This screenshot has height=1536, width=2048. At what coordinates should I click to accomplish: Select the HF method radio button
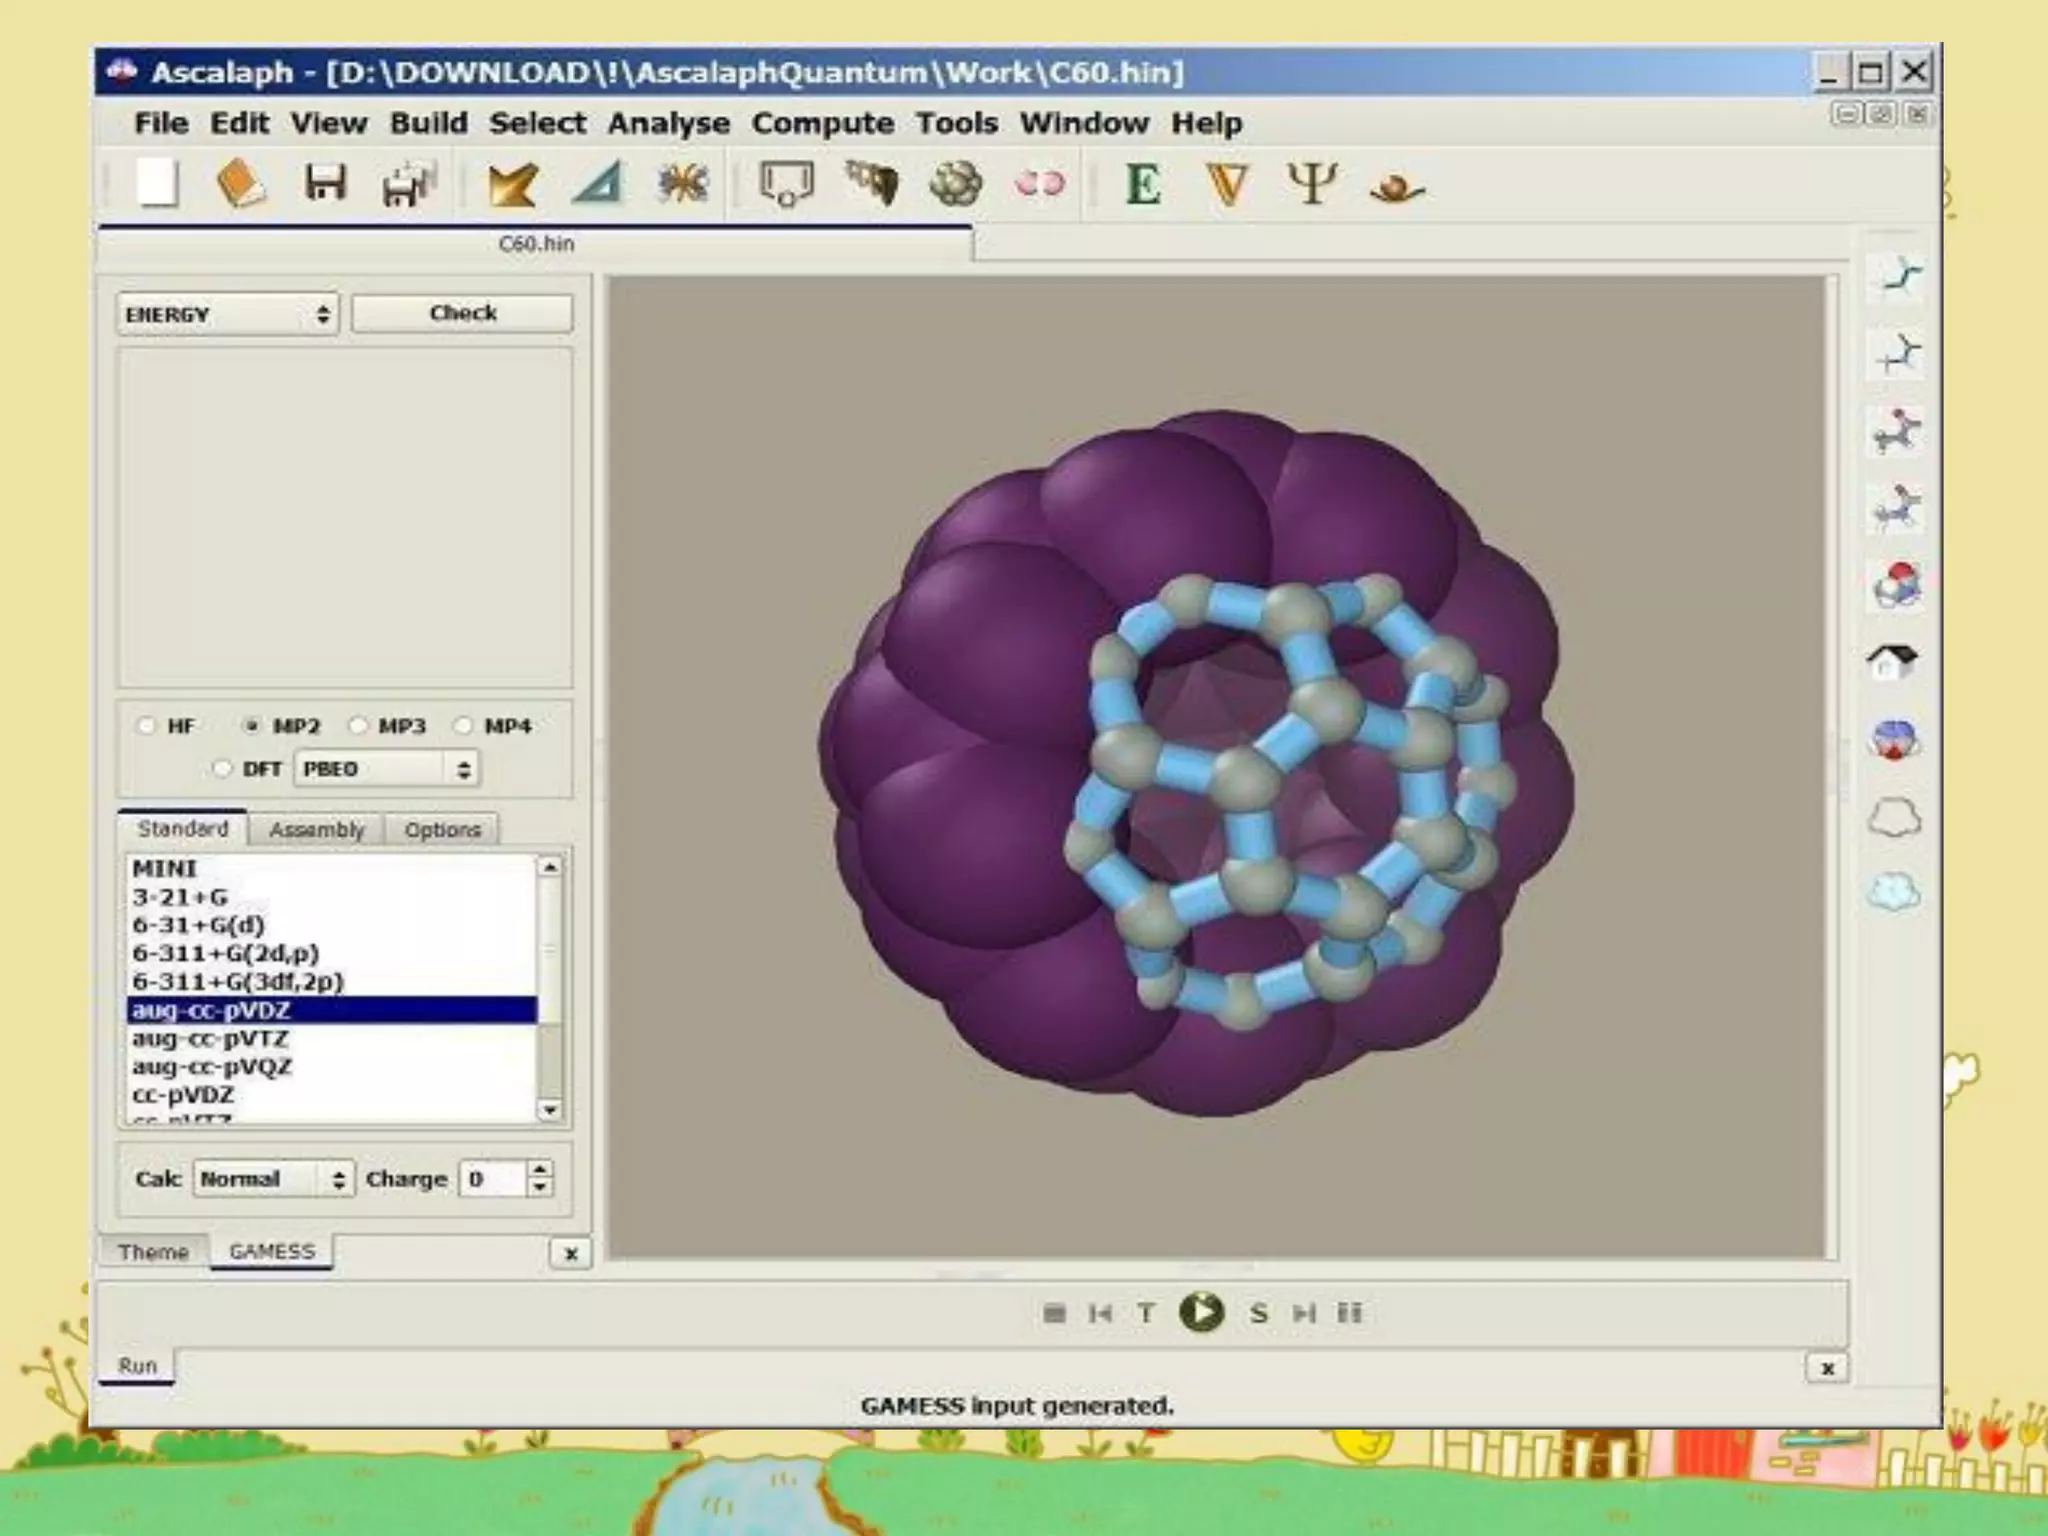coord(147,725)
